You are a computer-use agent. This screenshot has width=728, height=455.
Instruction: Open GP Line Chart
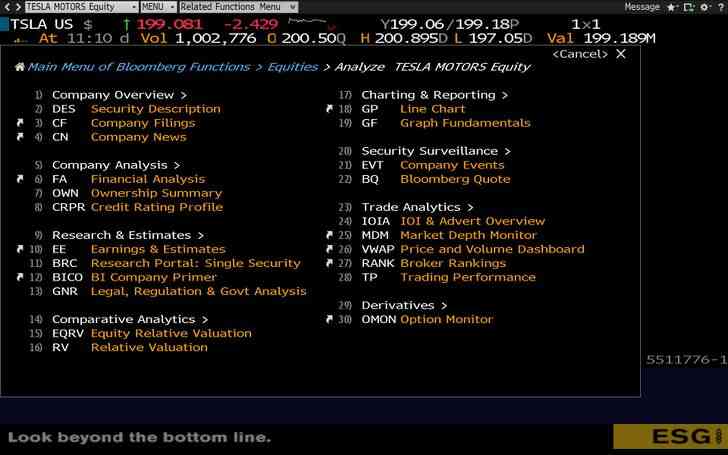point(413,109)
